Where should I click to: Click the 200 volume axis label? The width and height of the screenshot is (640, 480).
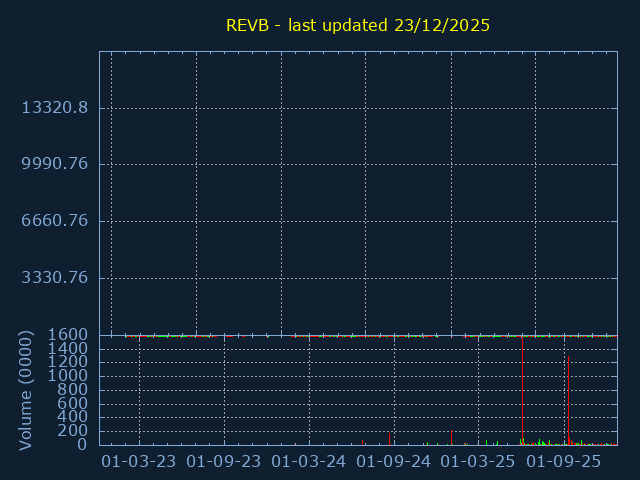[x=73, y=431]
